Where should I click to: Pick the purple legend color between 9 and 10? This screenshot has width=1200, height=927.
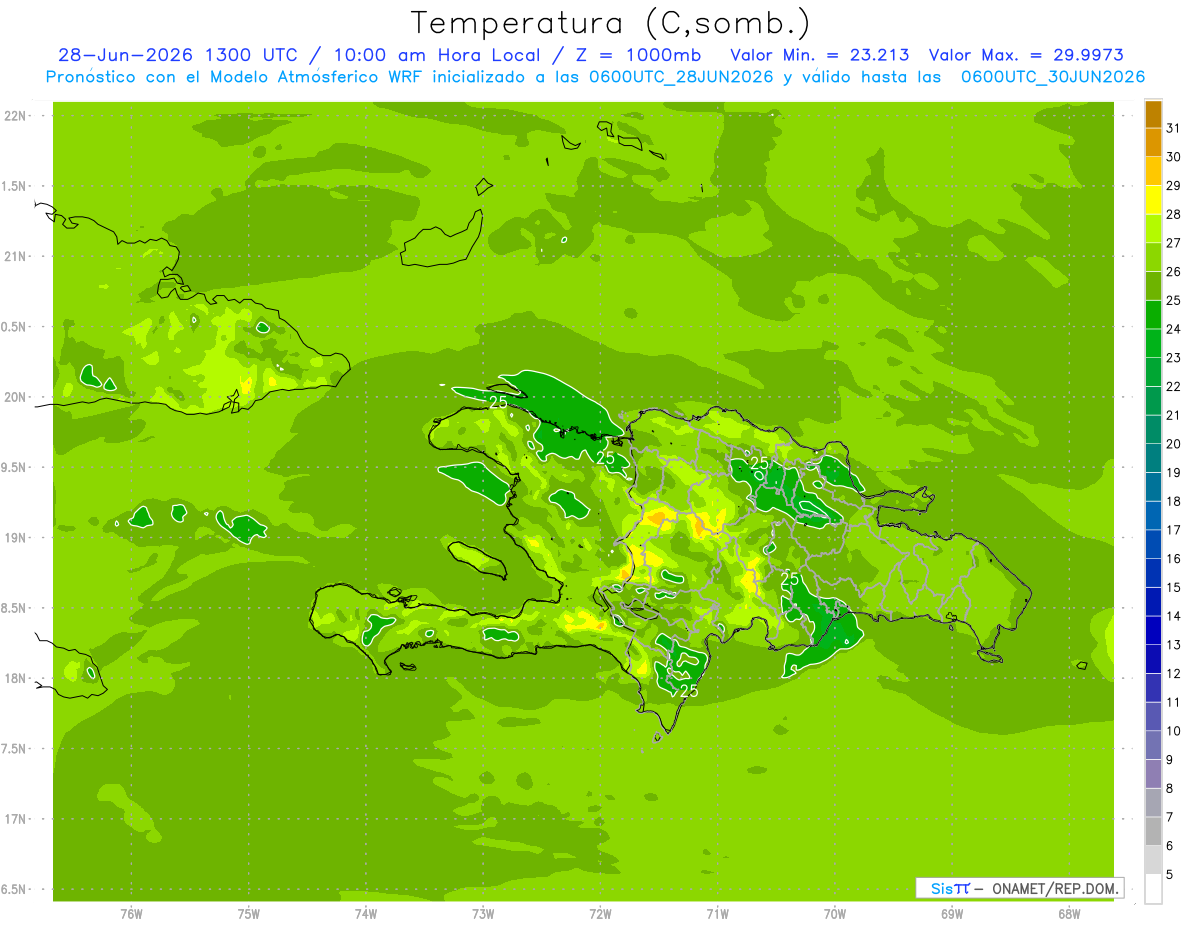pyautogui.click(x=1153, y=745)
